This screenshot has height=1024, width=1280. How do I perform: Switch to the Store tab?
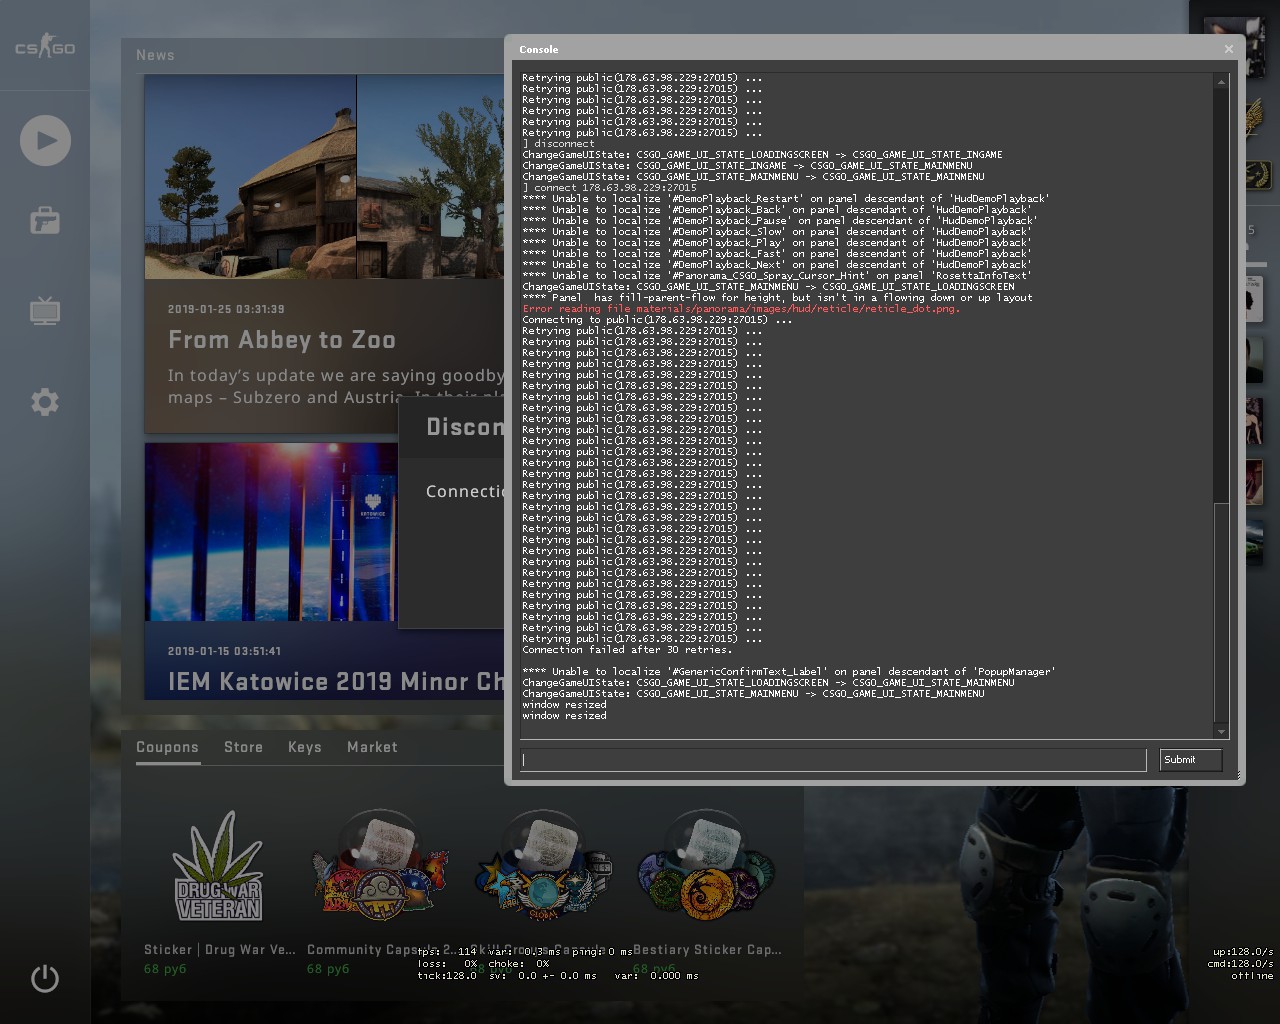coord(244,747)
